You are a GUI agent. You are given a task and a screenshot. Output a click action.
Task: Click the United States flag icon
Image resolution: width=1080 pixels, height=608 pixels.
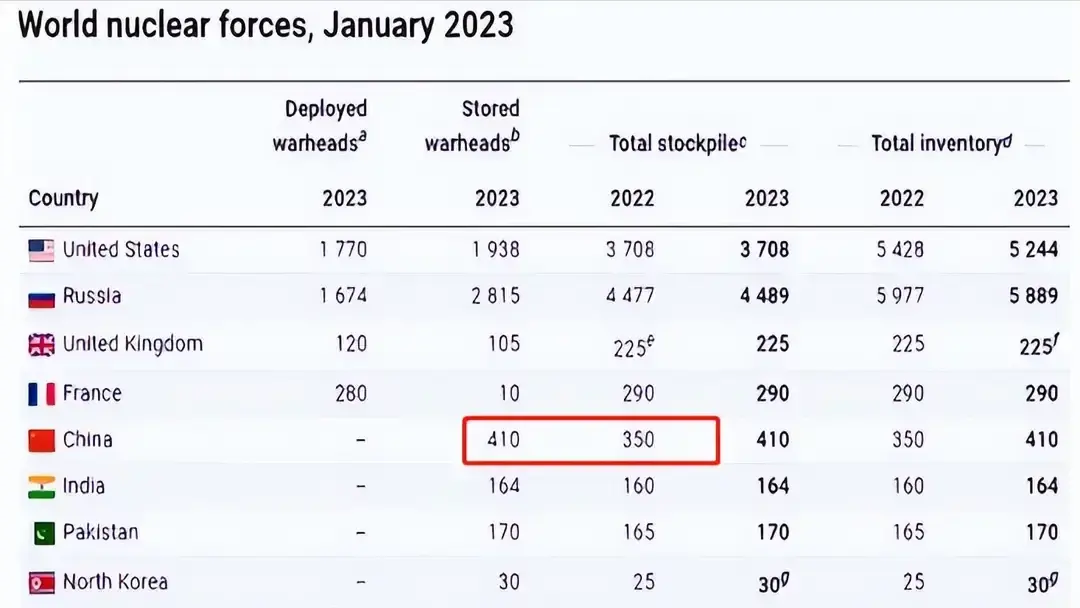(x=41, y=250)
